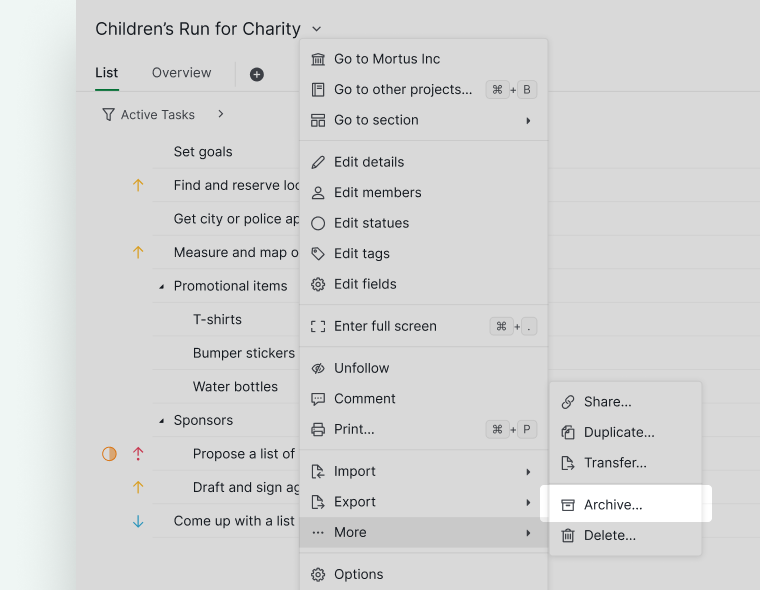
Task: Click the plus icon to add a view
Action: point(257,75)
